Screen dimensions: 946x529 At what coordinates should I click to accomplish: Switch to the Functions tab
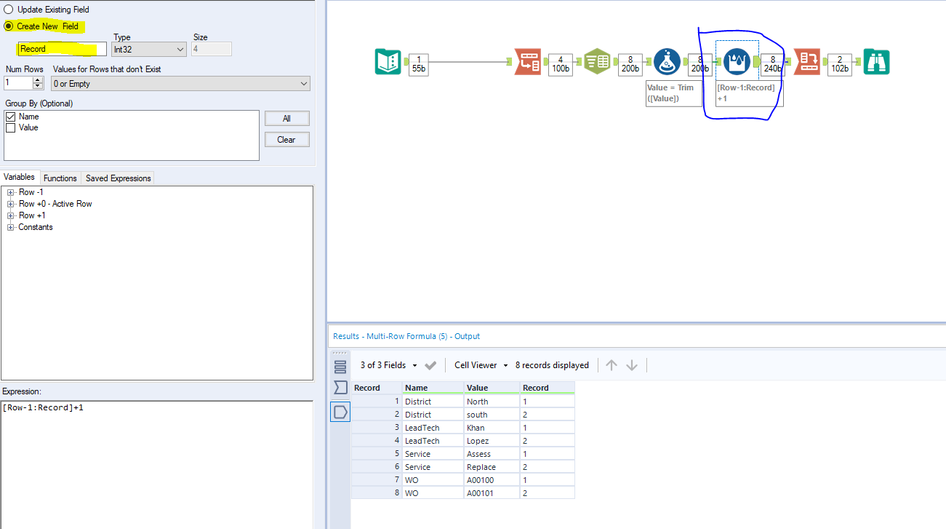click(60, 178)
